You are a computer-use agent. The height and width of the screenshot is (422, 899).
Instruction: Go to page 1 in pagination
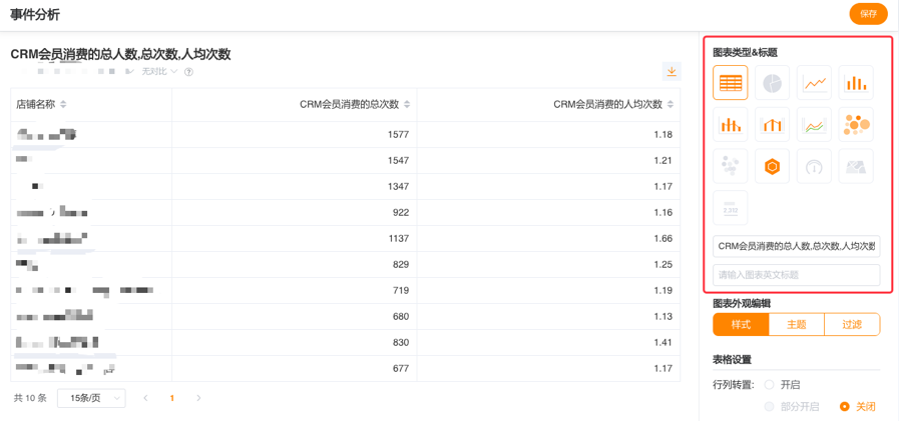[172, 398]
